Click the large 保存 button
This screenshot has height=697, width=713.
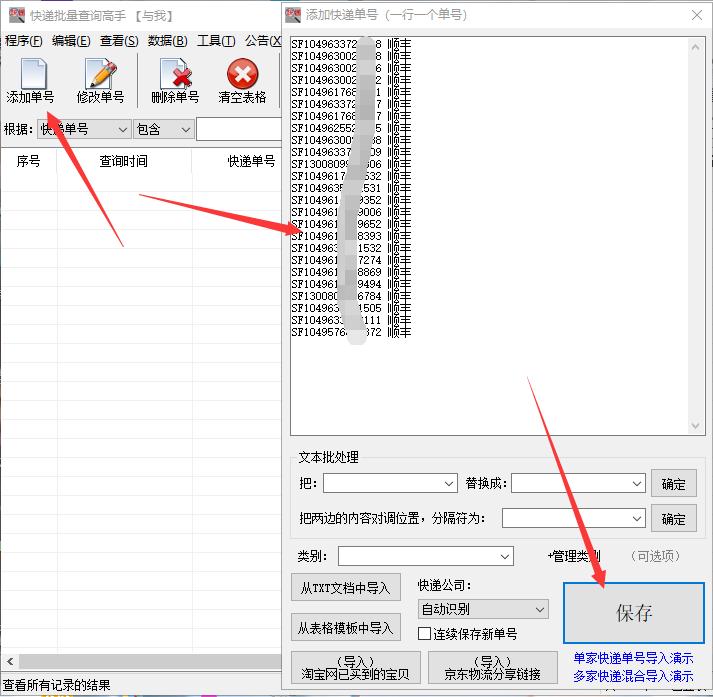click(633, 613)
